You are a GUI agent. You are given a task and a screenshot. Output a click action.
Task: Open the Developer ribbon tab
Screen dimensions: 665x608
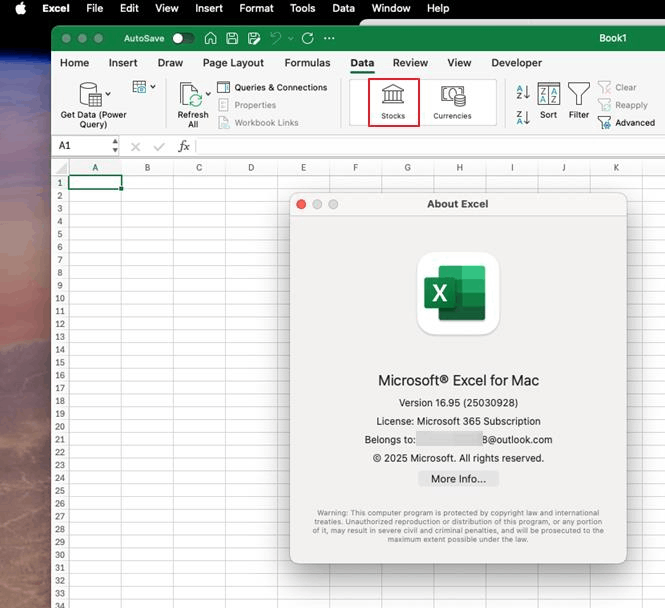[x=516, y=63]
